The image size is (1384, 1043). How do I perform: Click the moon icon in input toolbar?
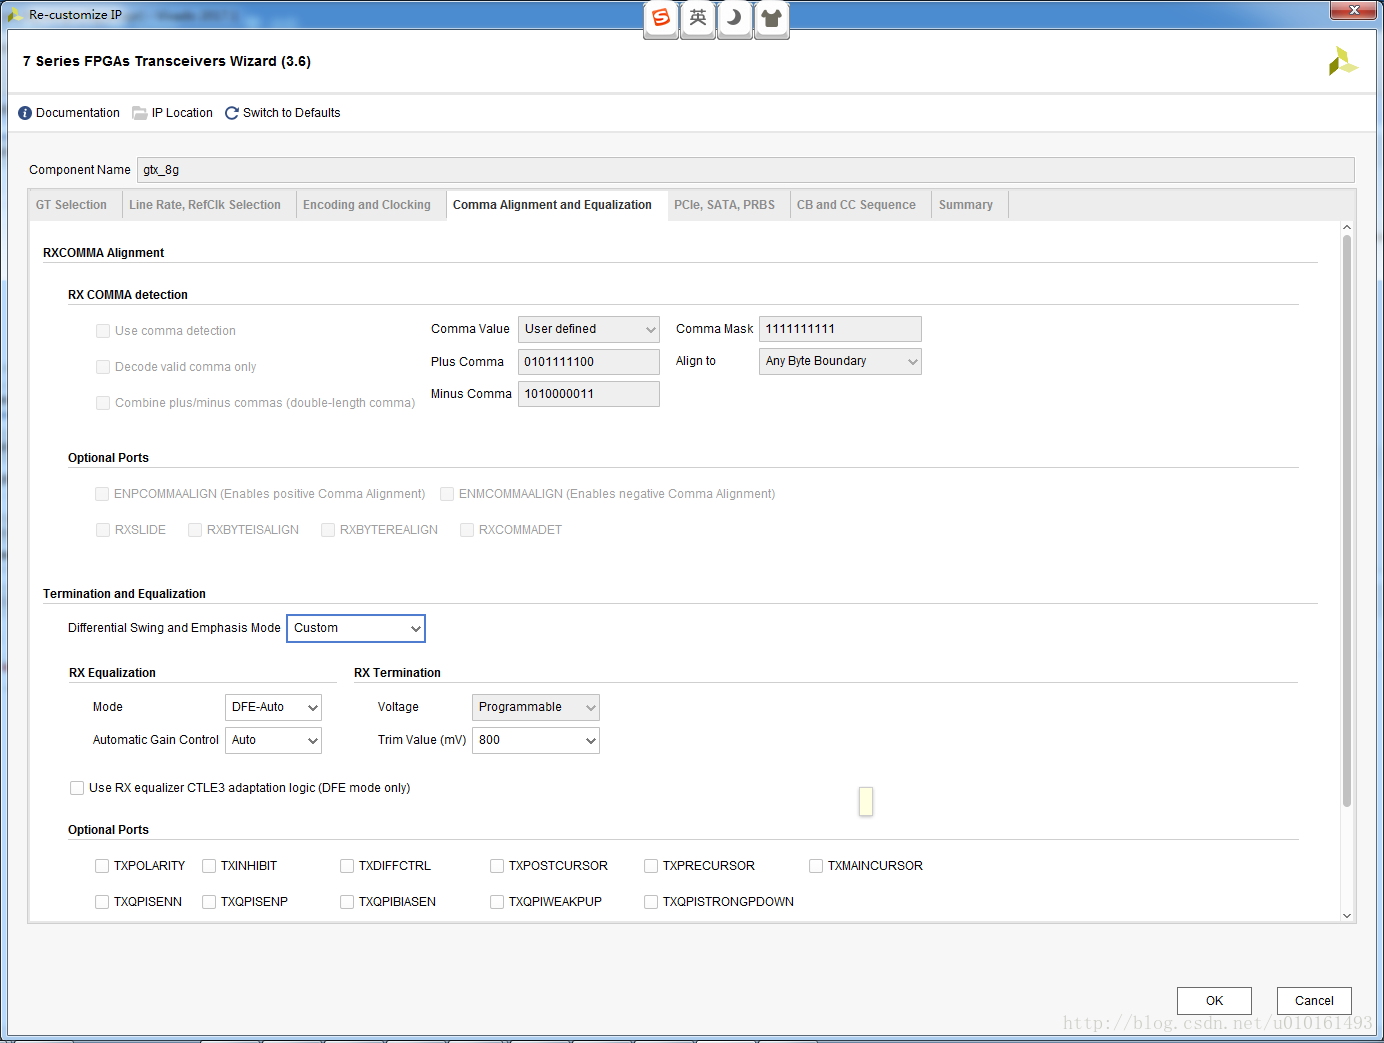tap(734, 18)
